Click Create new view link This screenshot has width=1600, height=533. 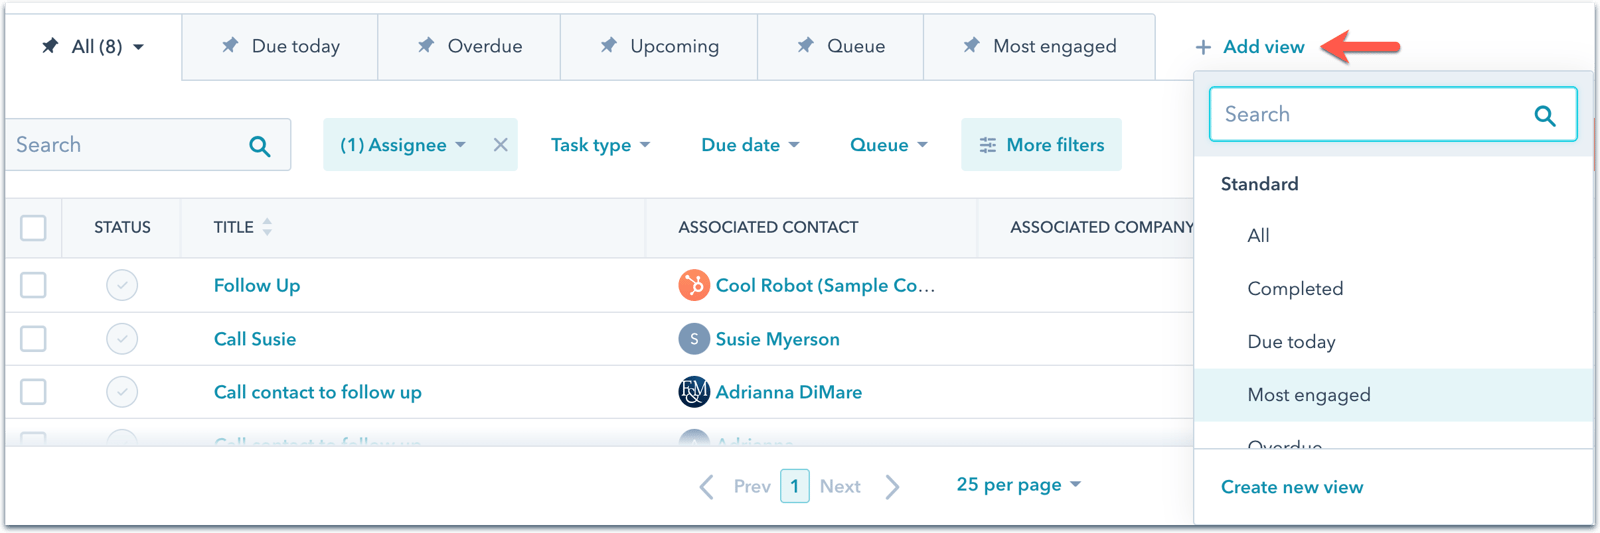coord(1291,487)
